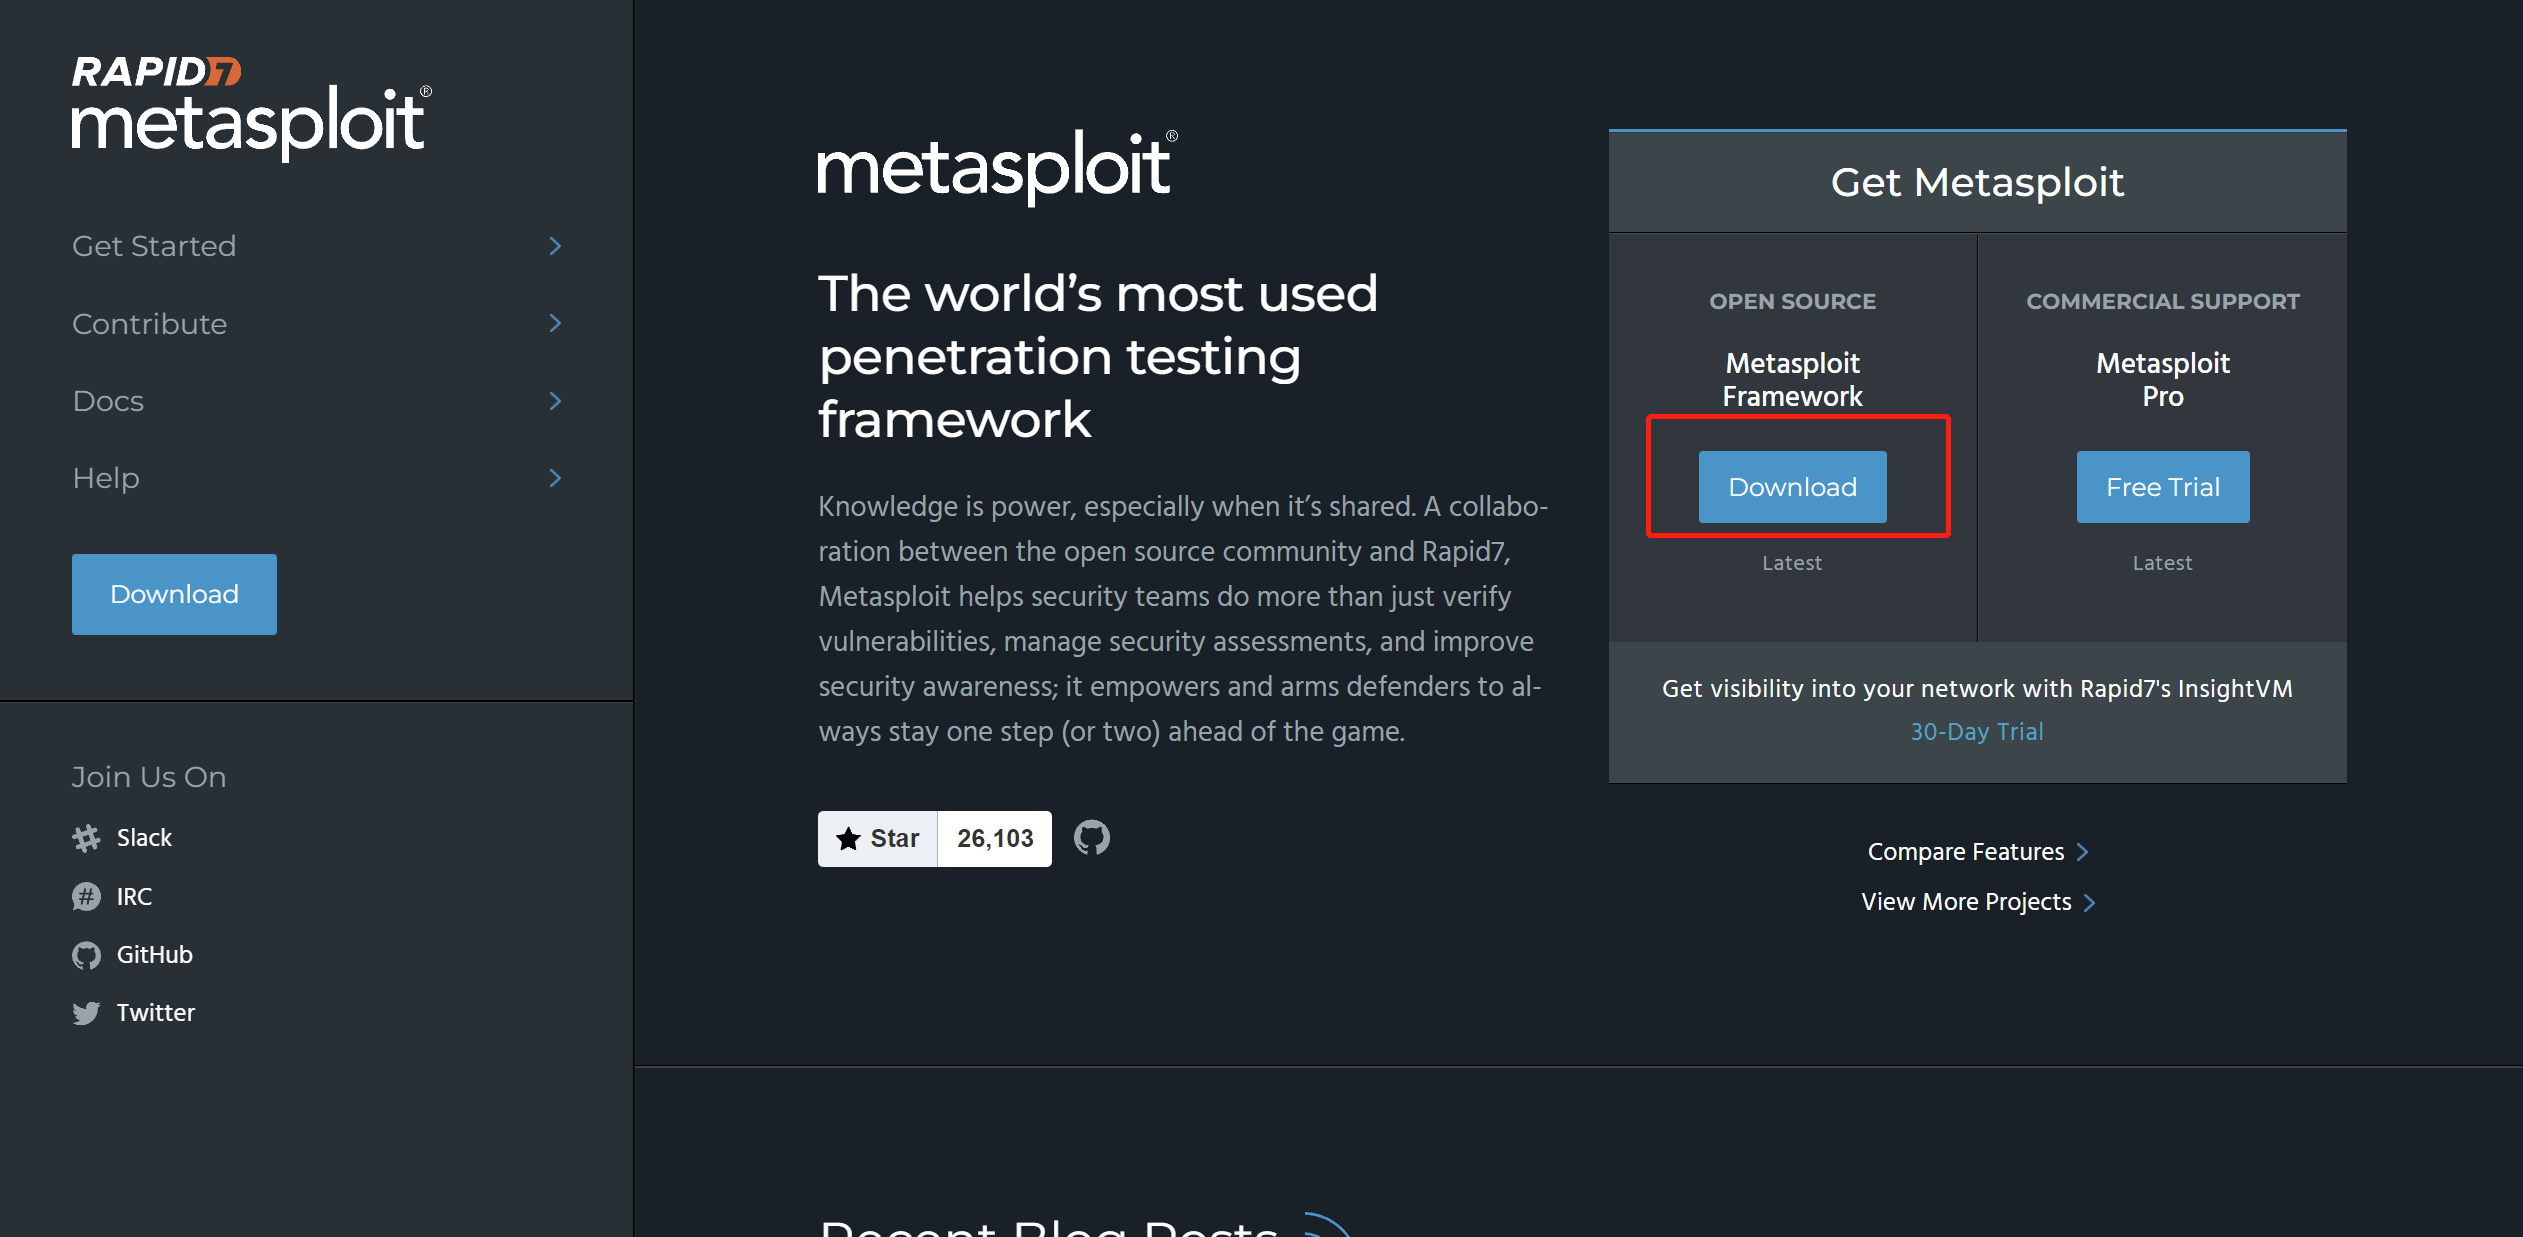Click the Rapid7 Metasploit sidebar logo
Image resolution: width=2523 pixels, height=1237 pixels.
tap(251, 107)
